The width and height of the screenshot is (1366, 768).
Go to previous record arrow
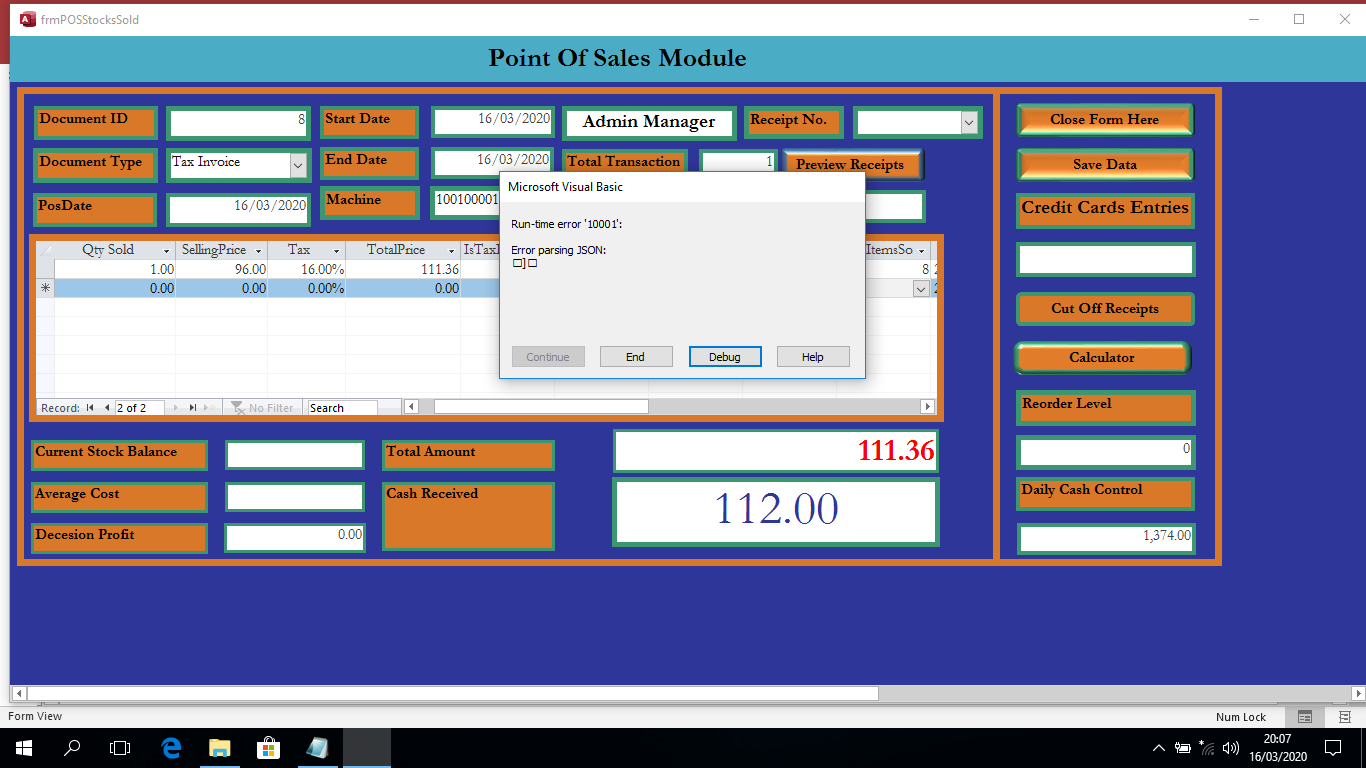pos(107,408)
